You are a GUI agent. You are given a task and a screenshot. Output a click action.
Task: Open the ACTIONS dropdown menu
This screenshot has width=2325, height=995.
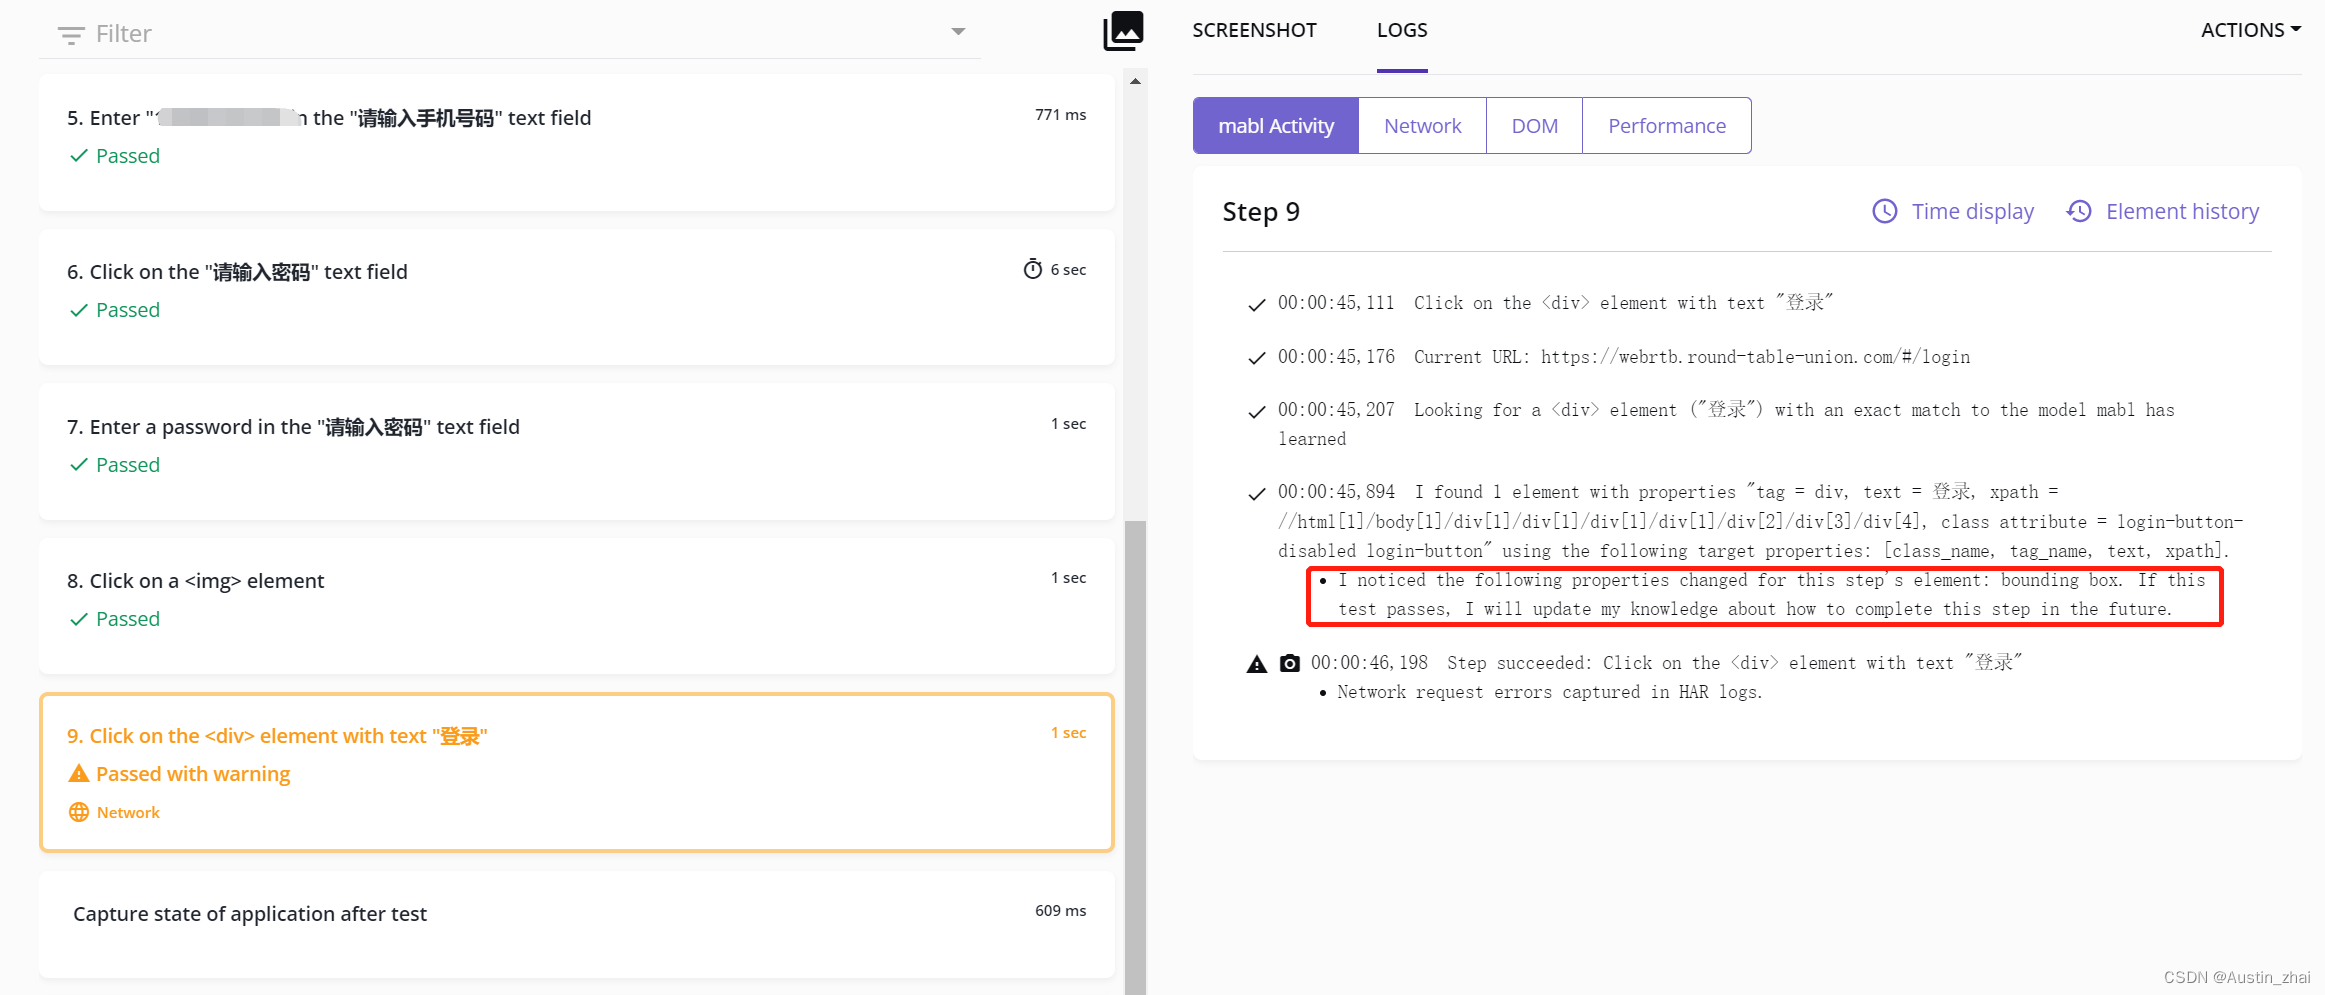(x=2250, y=30)
